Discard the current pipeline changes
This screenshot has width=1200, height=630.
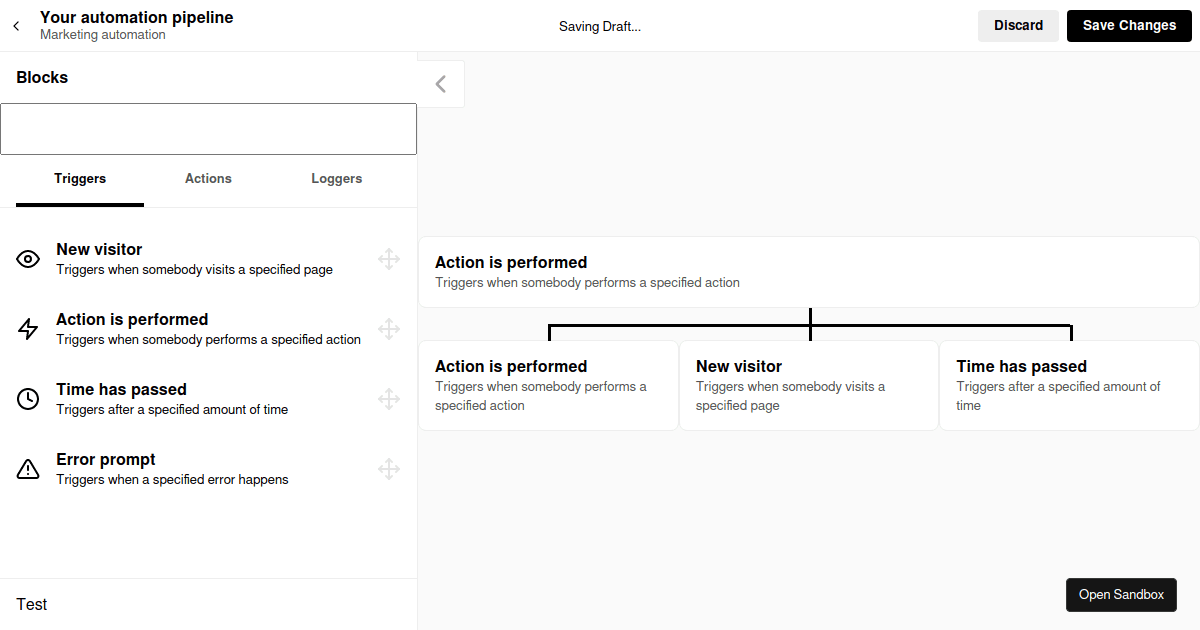pyautogui.click(x=1018, y=25)
